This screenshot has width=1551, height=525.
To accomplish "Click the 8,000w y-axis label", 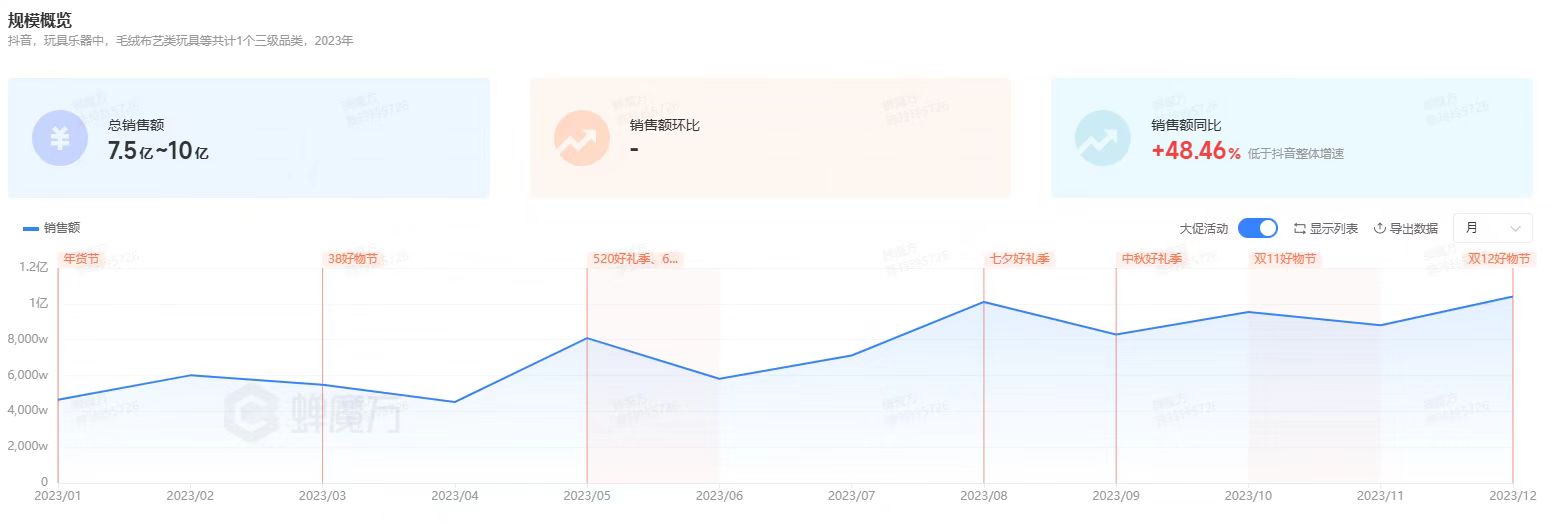I will click(x=28, y=339).
